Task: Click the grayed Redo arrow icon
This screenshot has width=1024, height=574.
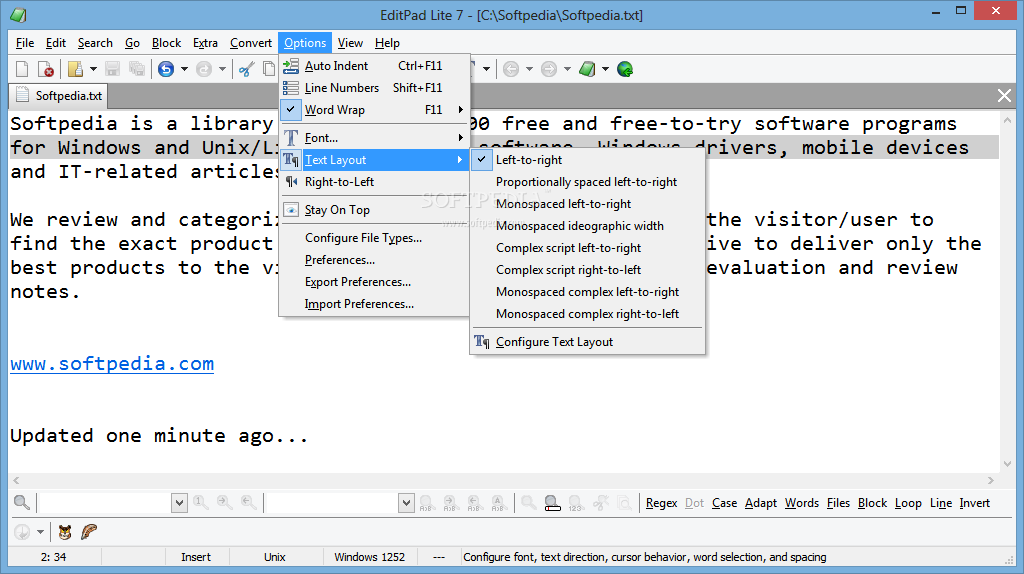Action: pyautogui.click(x=204, y=69)
